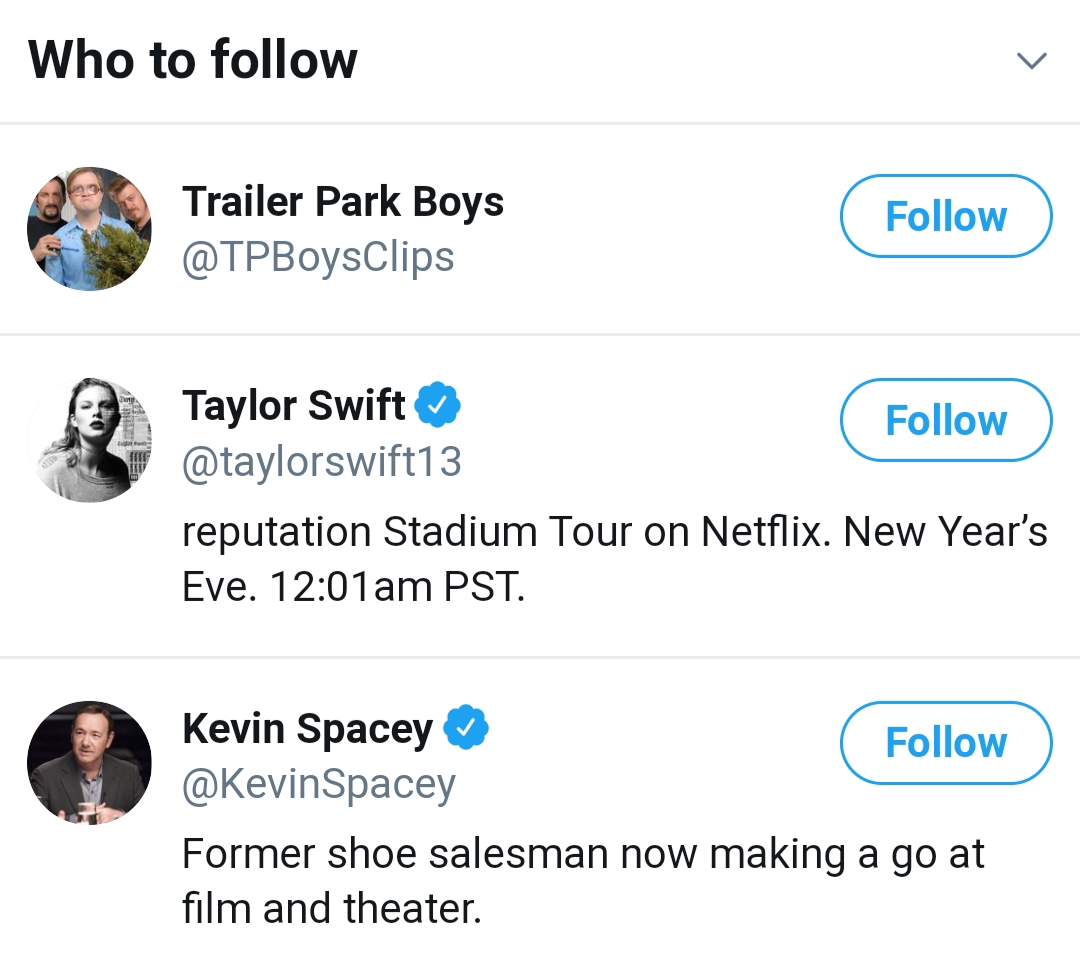
Task: Select the Taylor Swift display name
Action: (x=293, y=406)
